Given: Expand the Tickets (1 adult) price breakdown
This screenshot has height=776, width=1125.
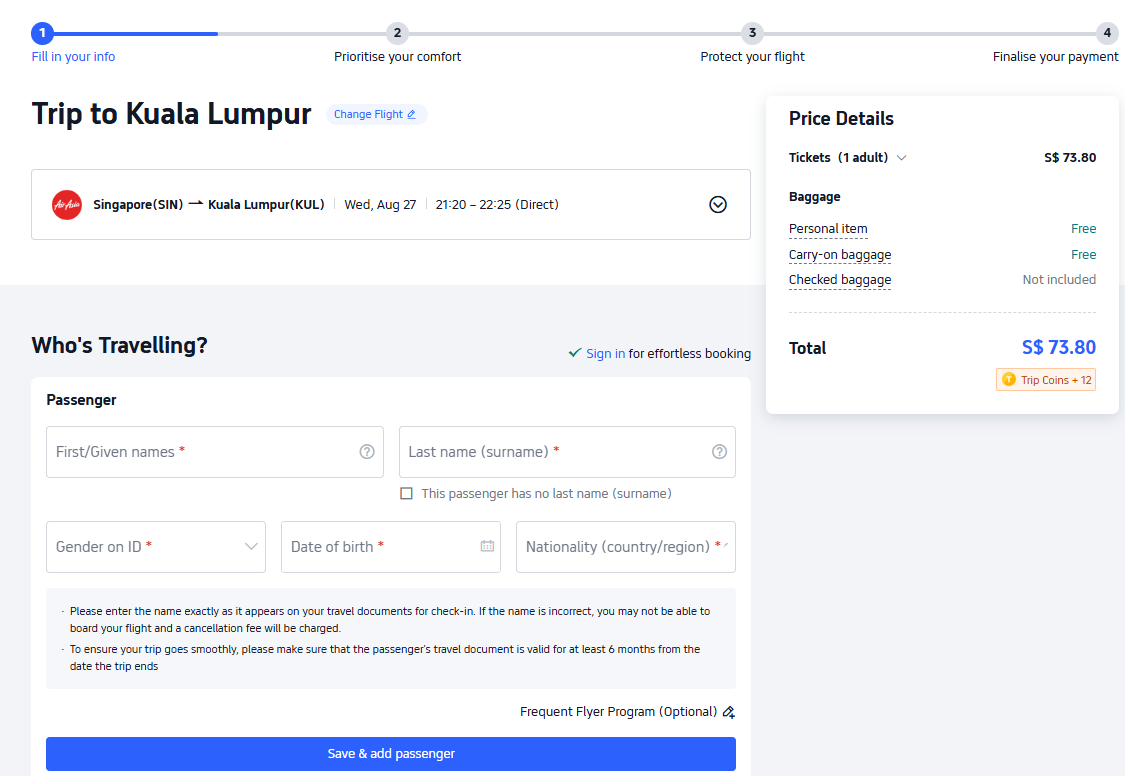Looking at the screenshot, I should coord(901,157).
